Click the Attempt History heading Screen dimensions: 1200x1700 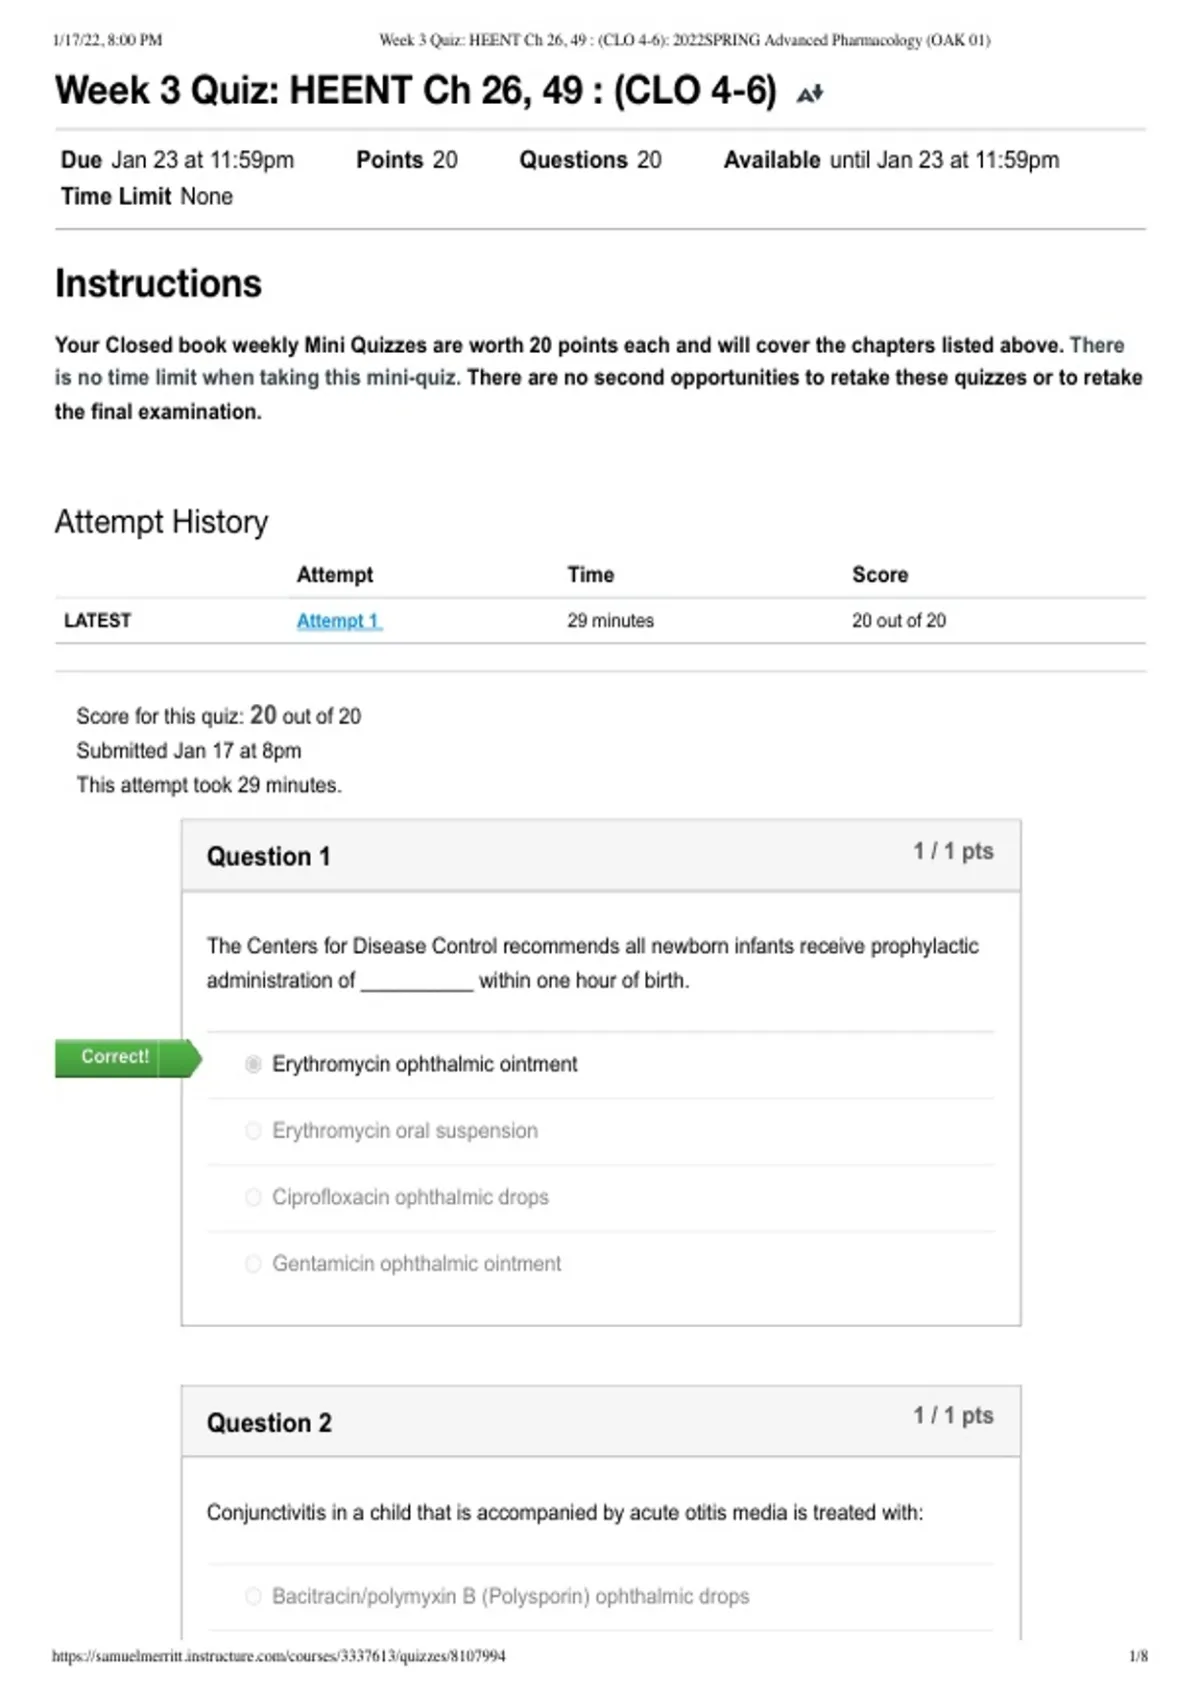coord(161,522)
